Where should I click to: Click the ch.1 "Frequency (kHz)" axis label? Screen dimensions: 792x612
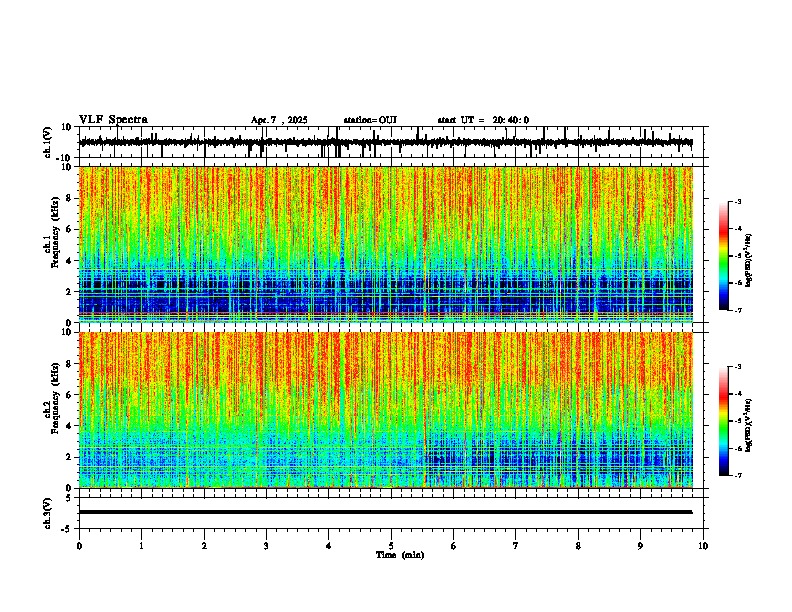[55, 233]
